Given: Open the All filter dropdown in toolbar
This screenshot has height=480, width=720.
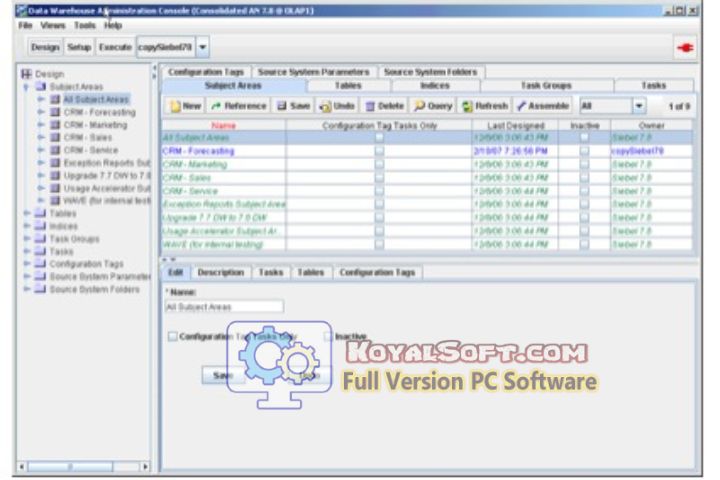Looking at the screenshot, I should (639, 106).
